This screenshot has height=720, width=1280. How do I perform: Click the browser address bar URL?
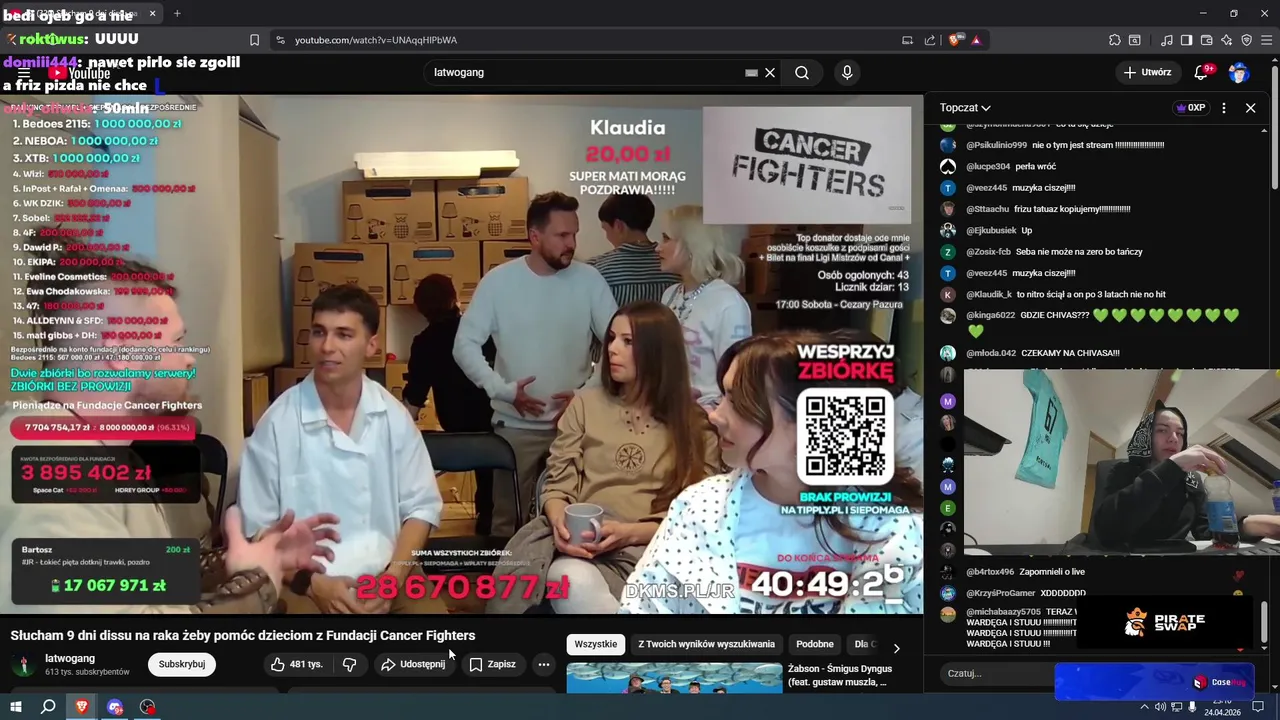[x=376, y=40]
